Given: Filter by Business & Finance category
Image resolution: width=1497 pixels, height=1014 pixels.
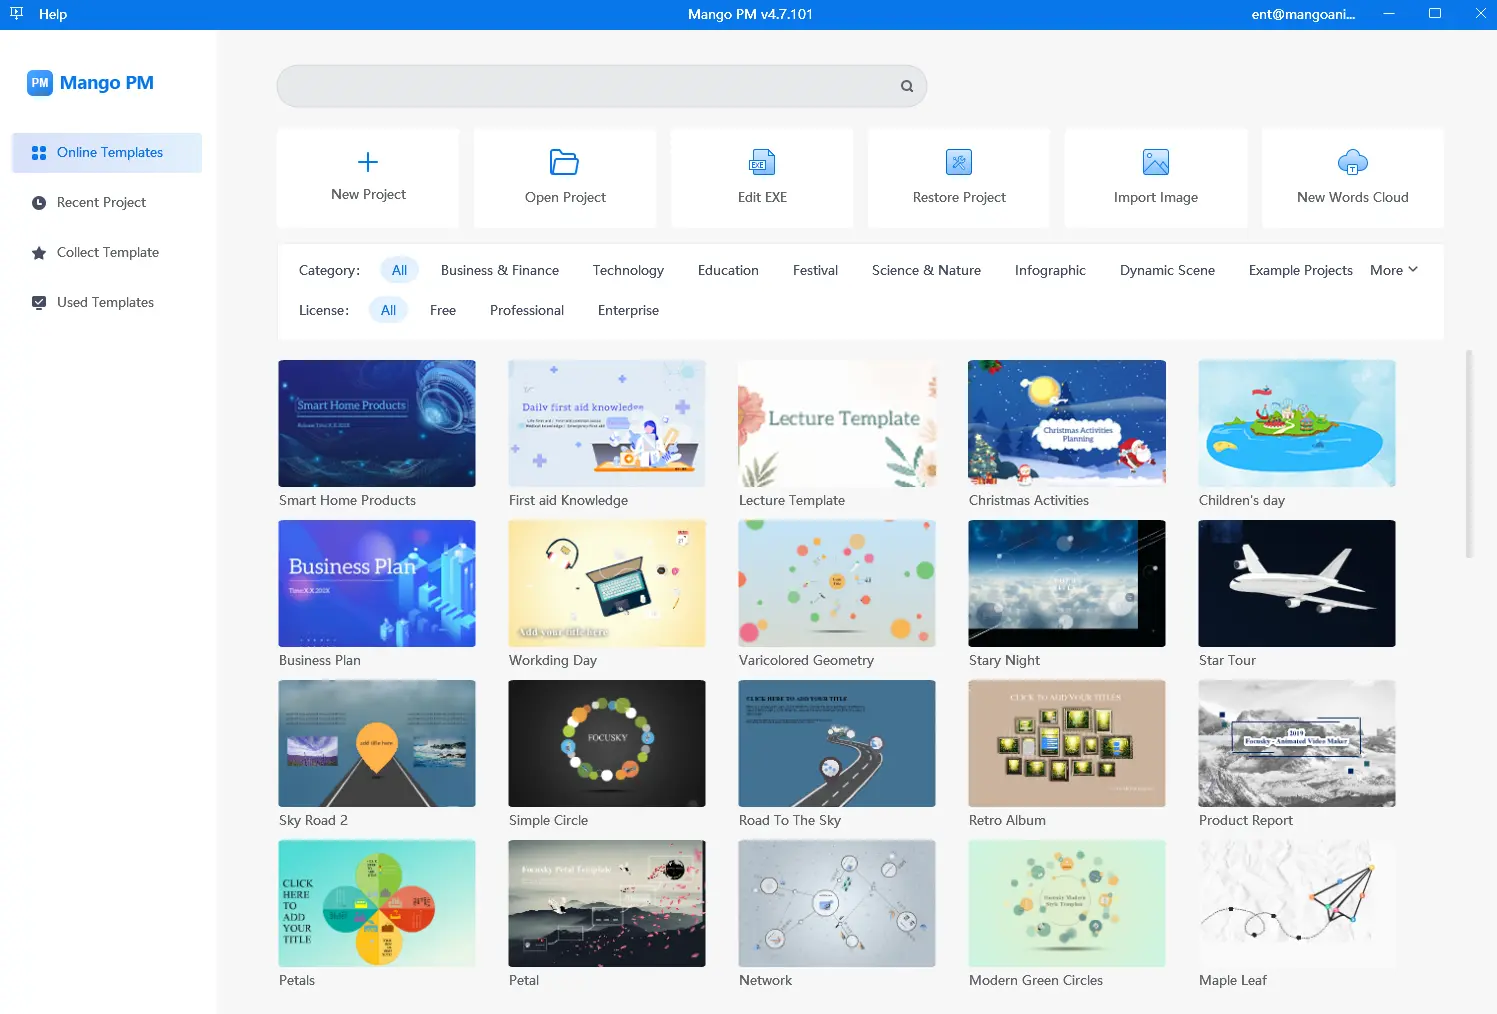Looking at the screenshot, I should (499, 270).
